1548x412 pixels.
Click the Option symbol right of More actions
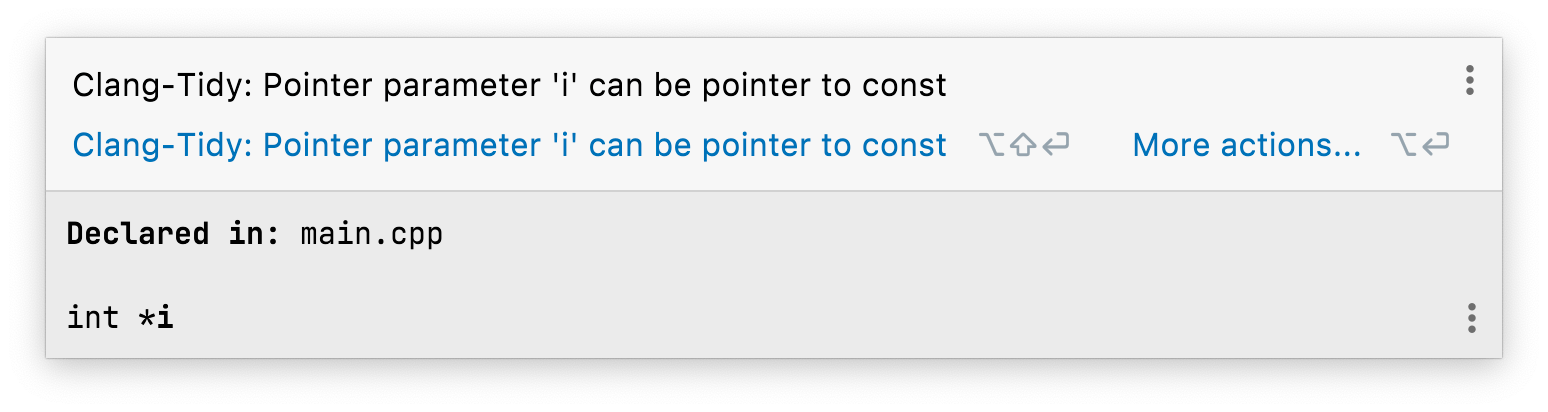1404,146
